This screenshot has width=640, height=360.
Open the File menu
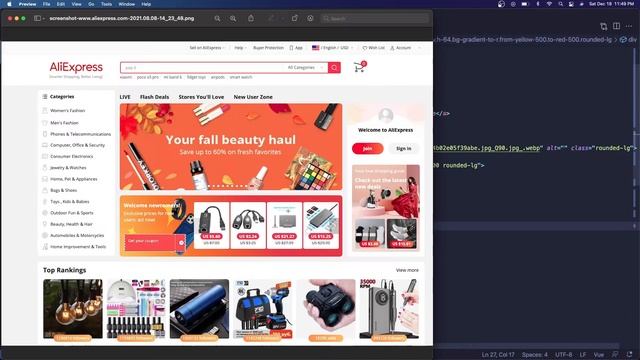47,4
